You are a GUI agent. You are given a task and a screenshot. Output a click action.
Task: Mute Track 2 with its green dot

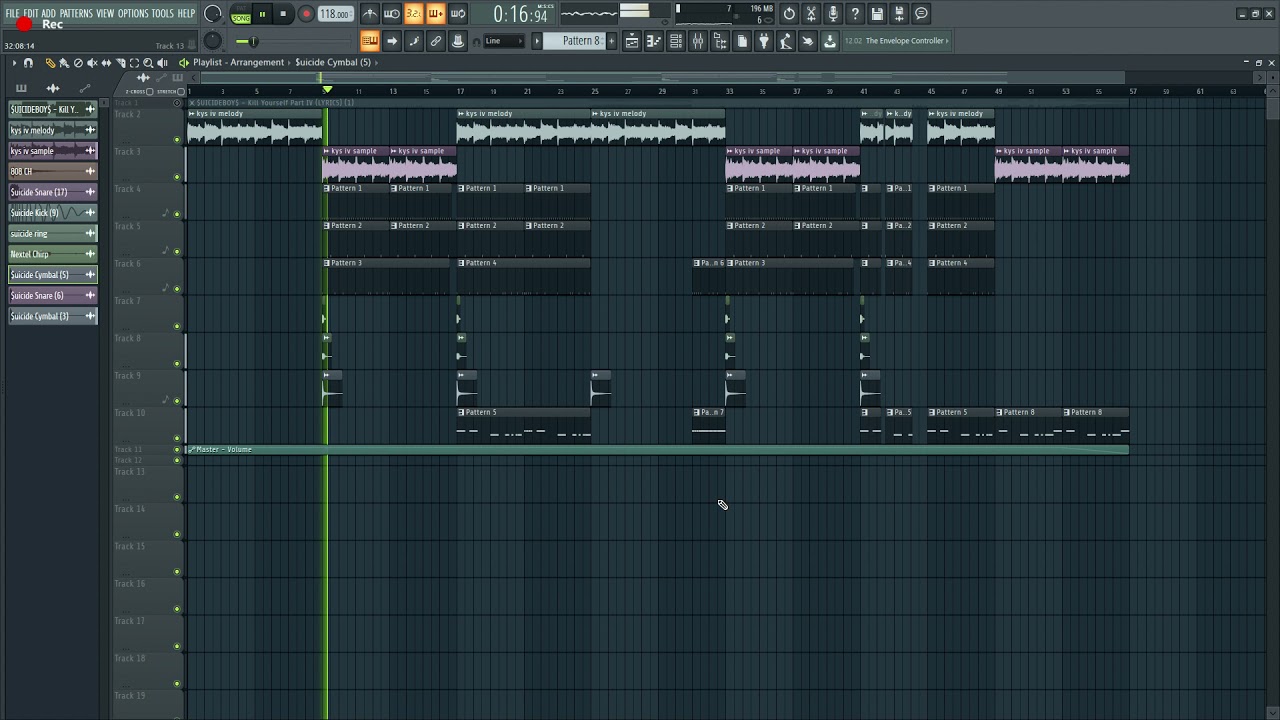178,140
